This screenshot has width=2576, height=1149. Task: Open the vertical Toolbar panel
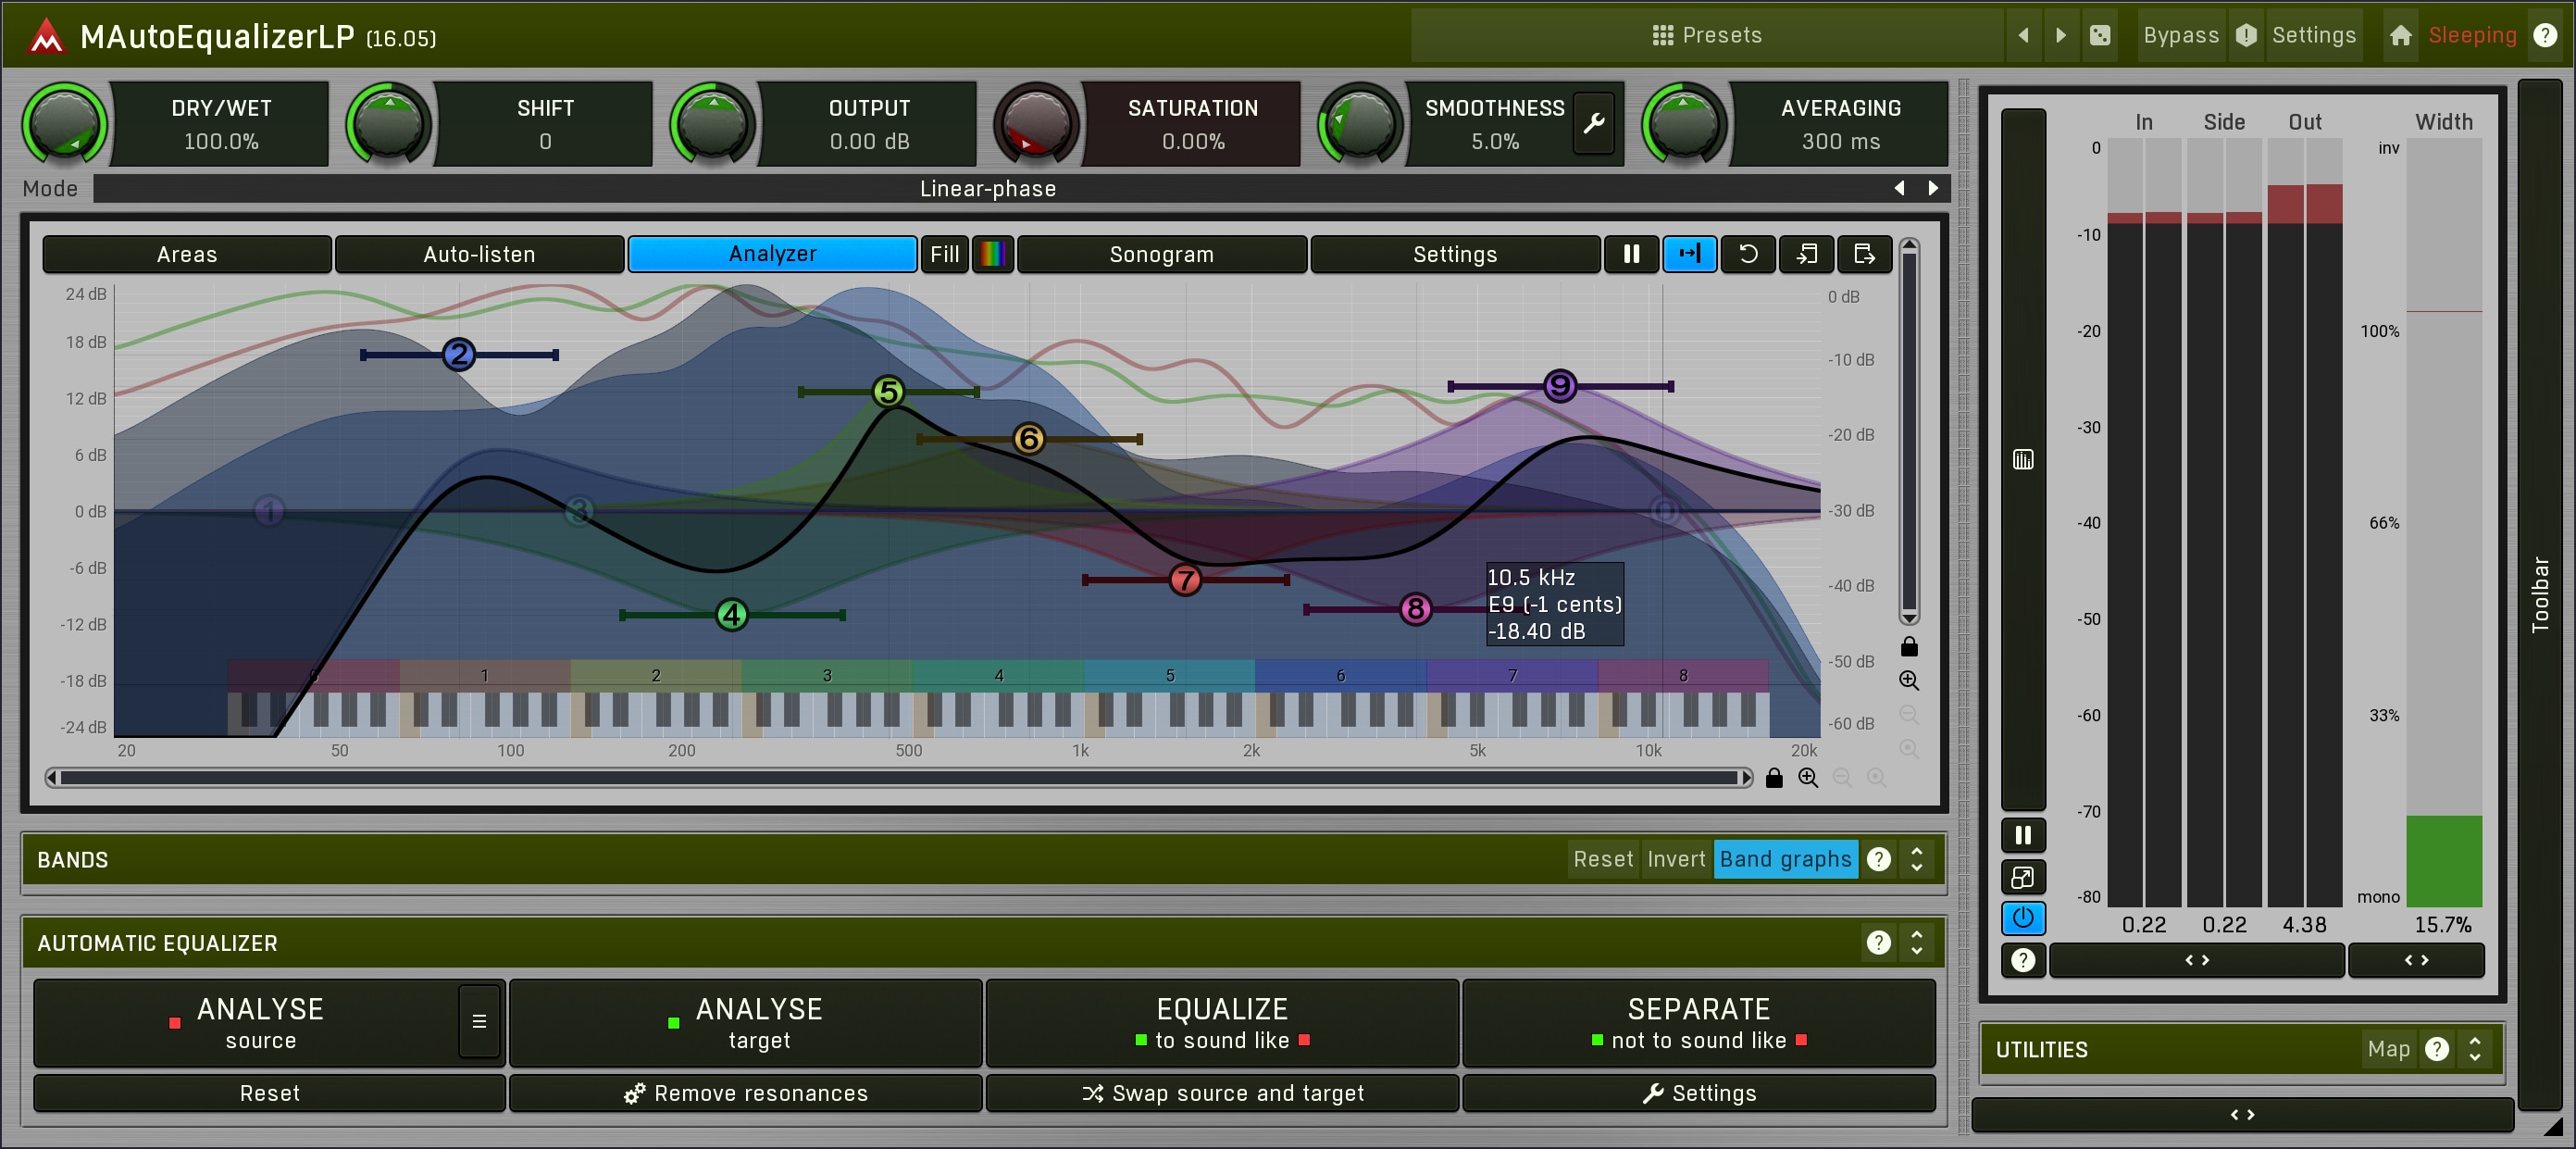[x=2540, y=594]
